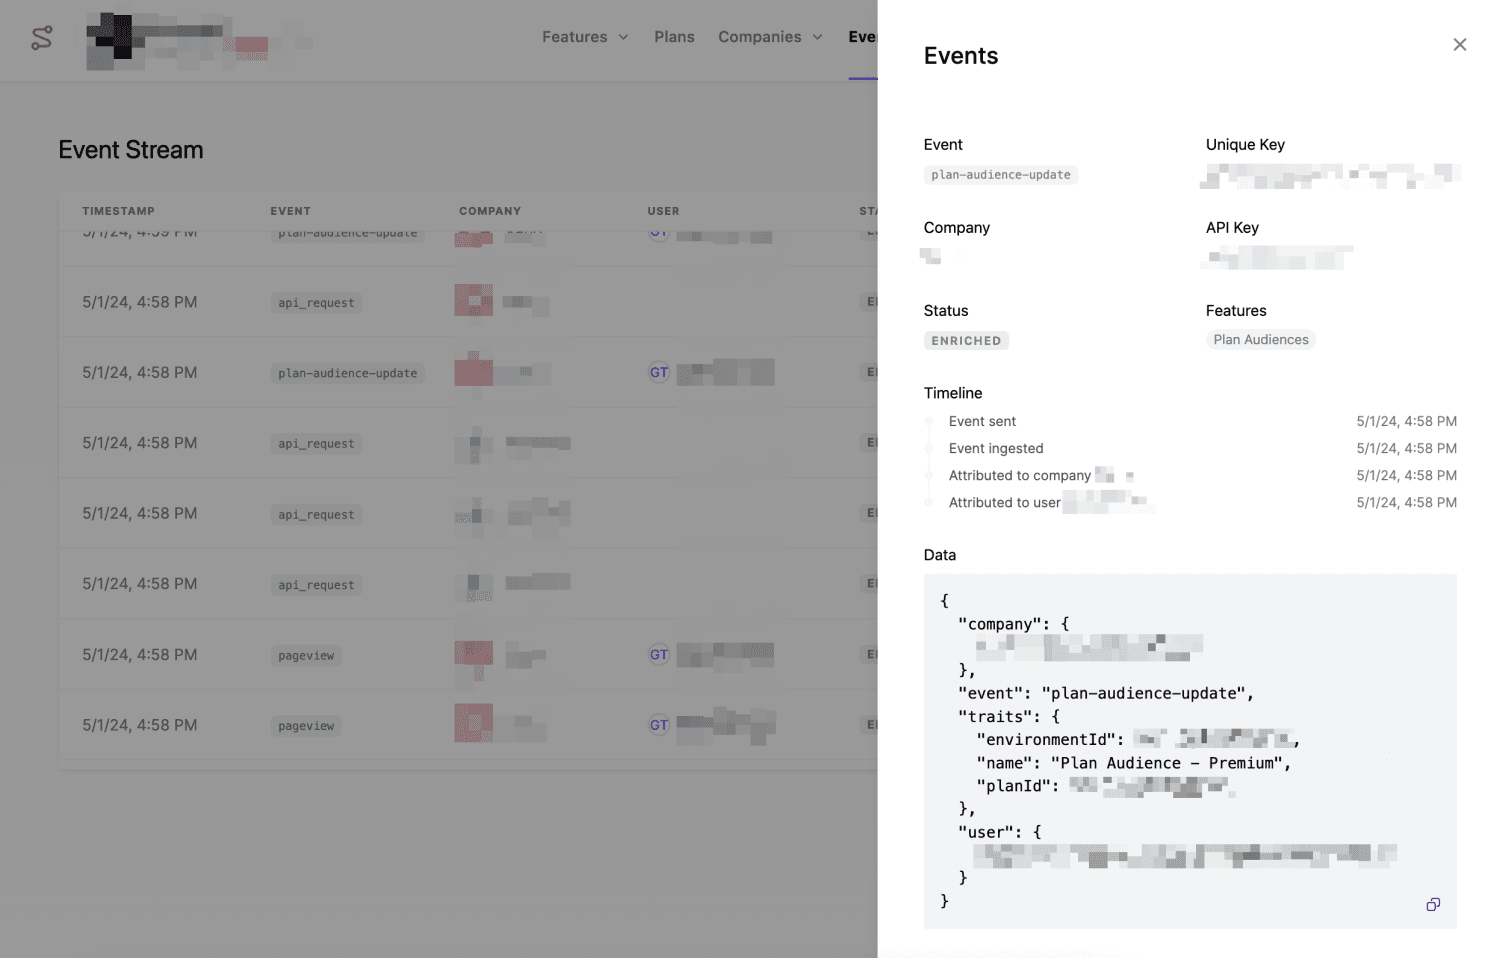Click the ENRICHED status badge
Image resolution: width=1488 pixels, height=958 pixels.
(966, 341)
